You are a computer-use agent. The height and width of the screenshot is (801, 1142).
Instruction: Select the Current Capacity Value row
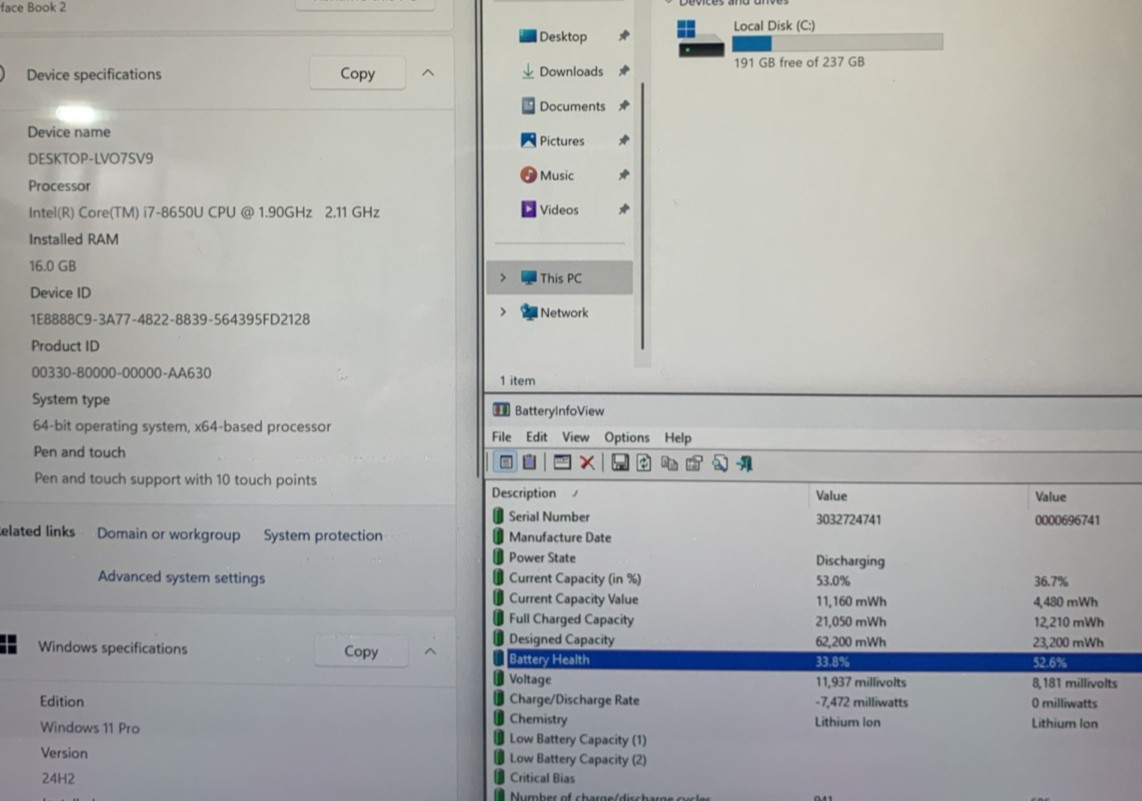click(x=814, y=599)
